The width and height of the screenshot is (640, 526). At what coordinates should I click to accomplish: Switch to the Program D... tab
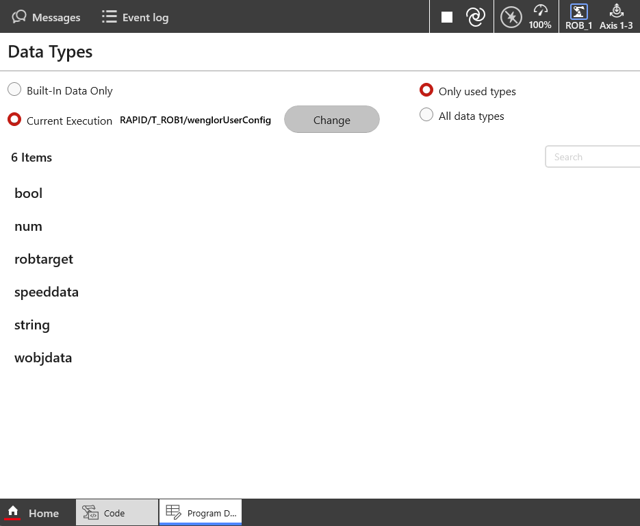pos(200,513)
